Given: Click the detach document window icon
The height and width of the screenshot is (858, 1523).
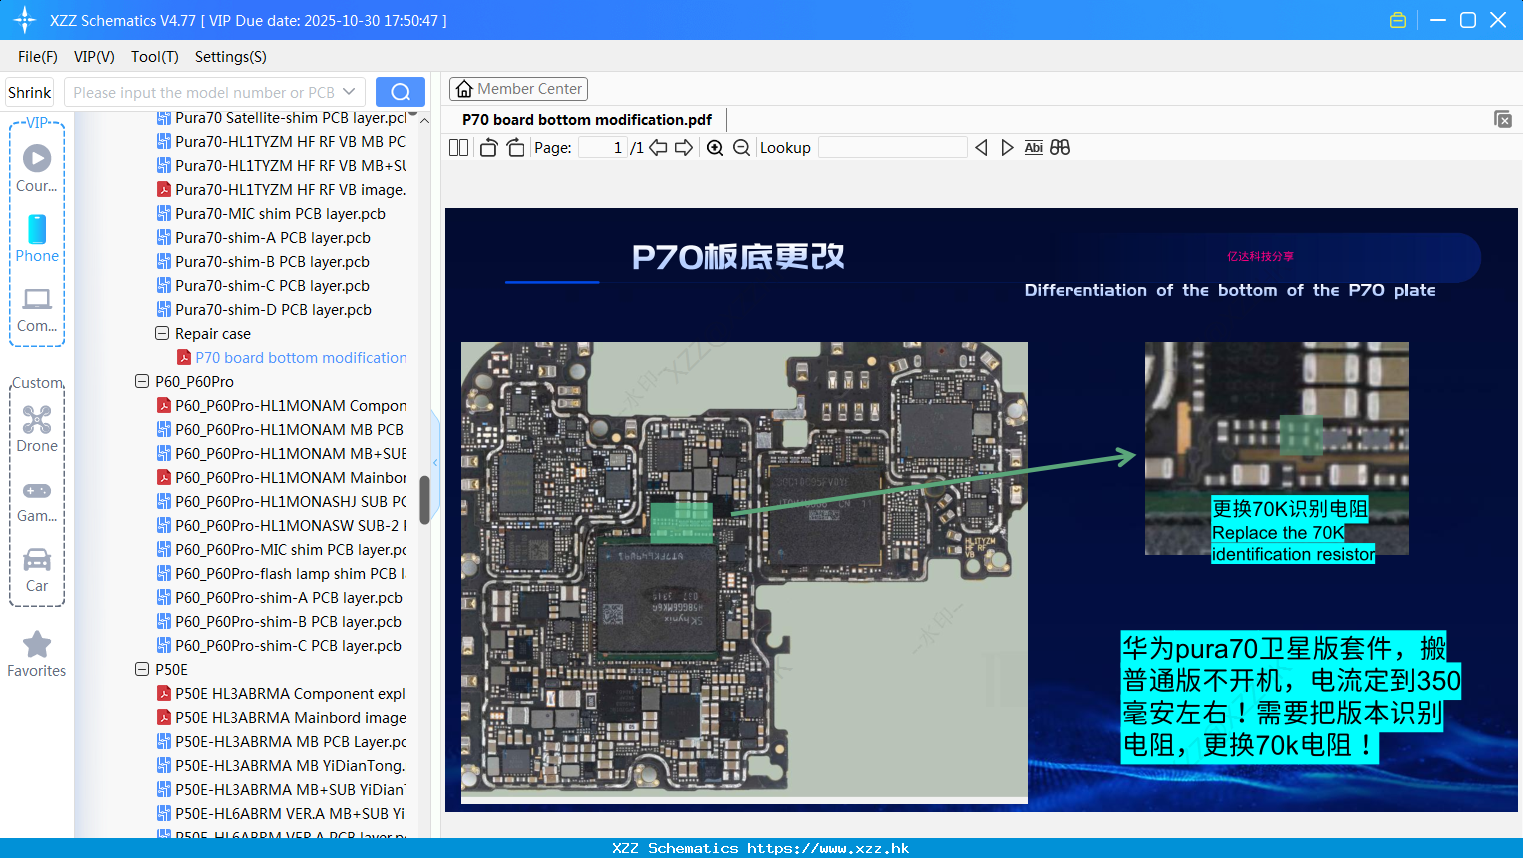Looking at the screenshot, I should click(x=1503, y=119).
